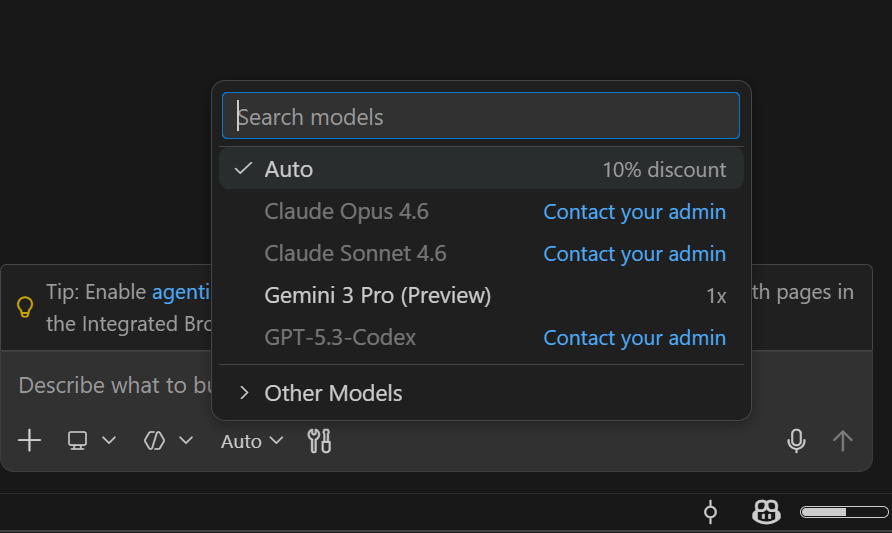Click the usage progress bar in status bar
This screenshot has height=533, width=892.
click(844, 512)
